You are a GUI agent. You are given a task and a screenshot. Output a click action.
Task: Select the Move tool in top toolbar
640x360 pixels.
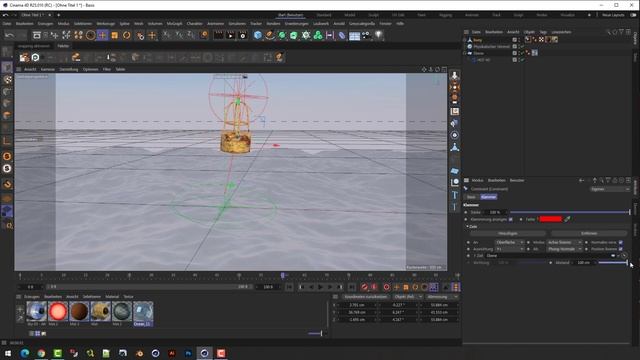click(102, 36)
